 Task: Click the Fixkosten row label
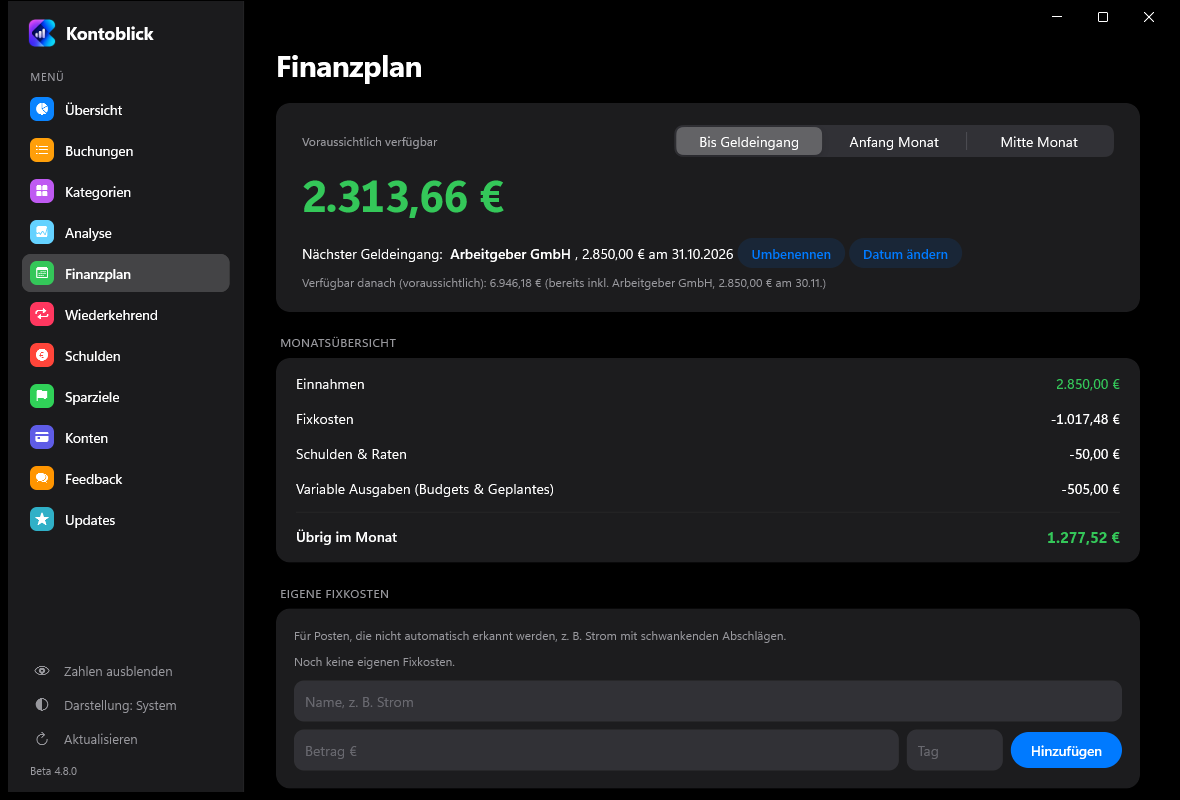click(324, 419)
